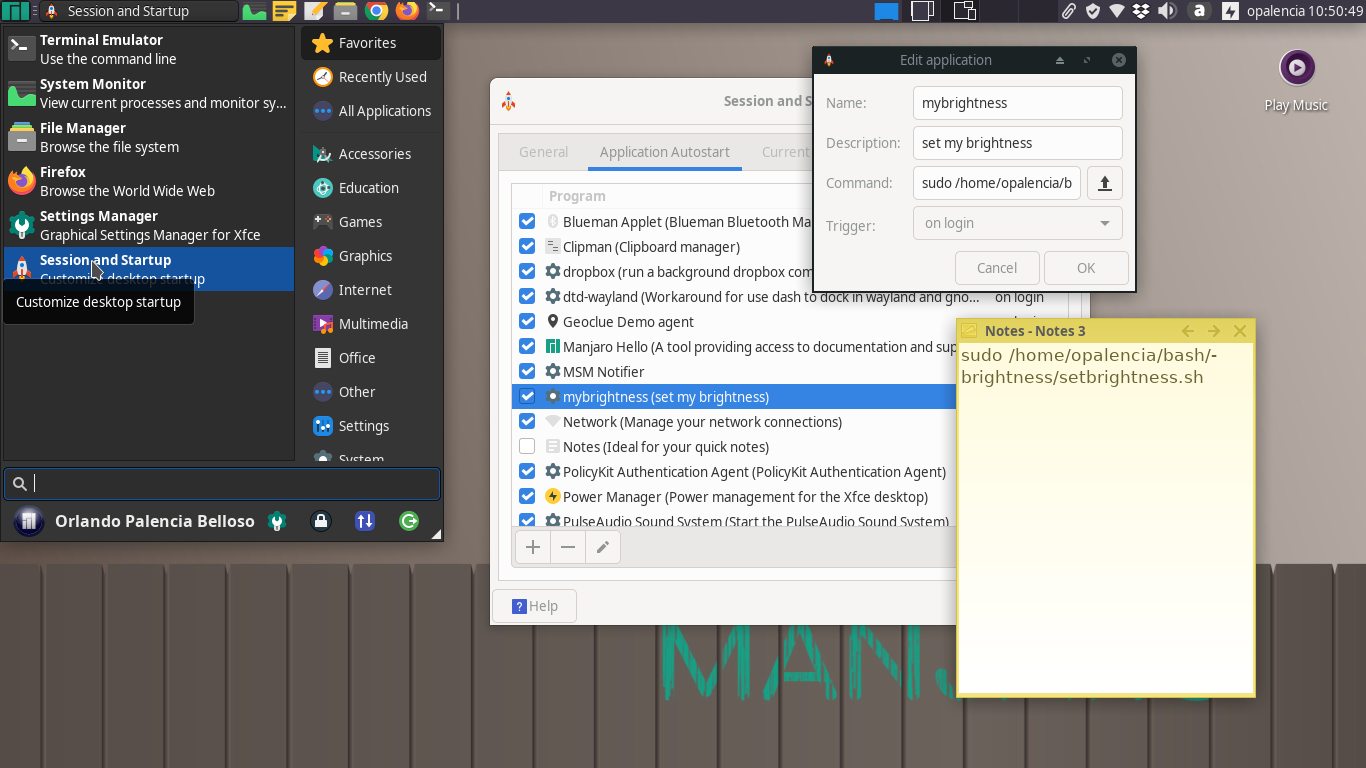This screenshot has width=1366, height=768.
Task: Uncheck Clipman autostart checkbox
Action: point(527,246)
